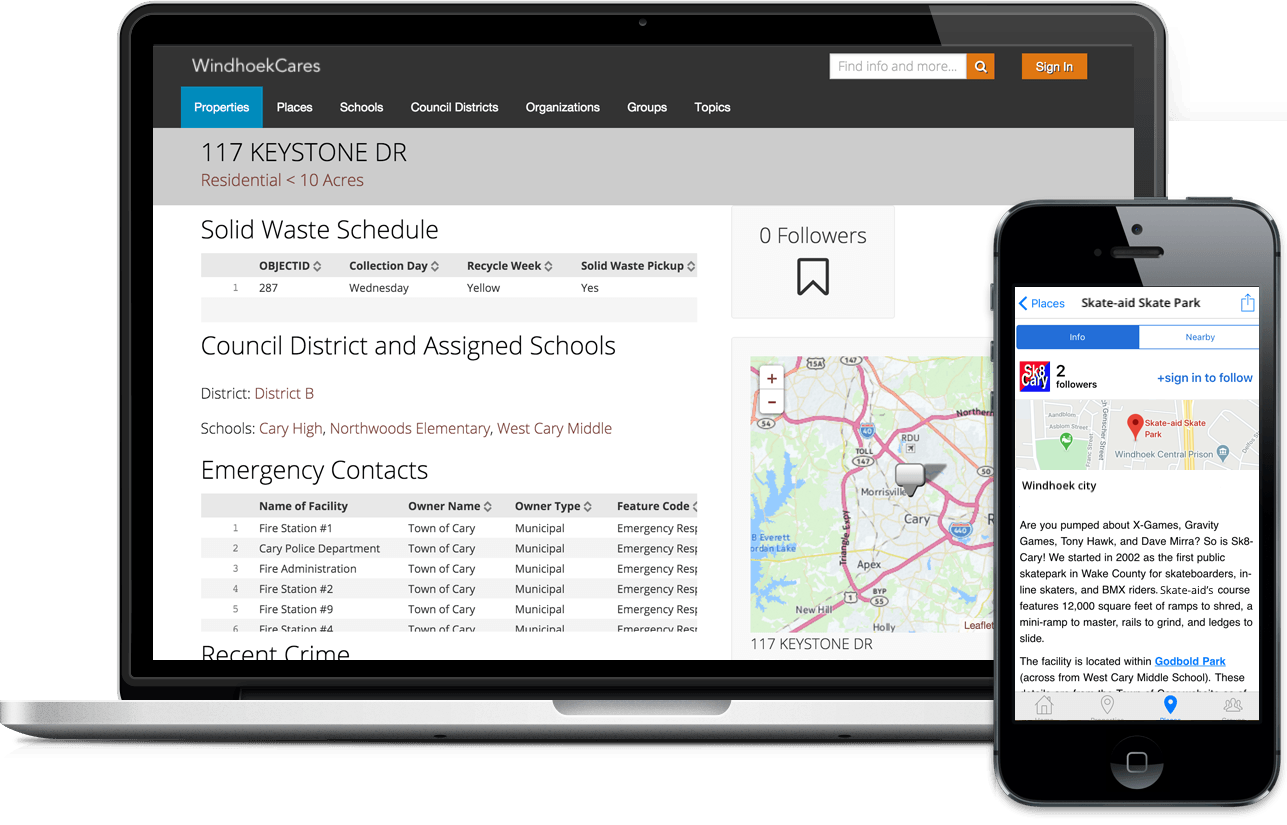
Task: Click the Sign In button
Action: tap(1054, 67)
